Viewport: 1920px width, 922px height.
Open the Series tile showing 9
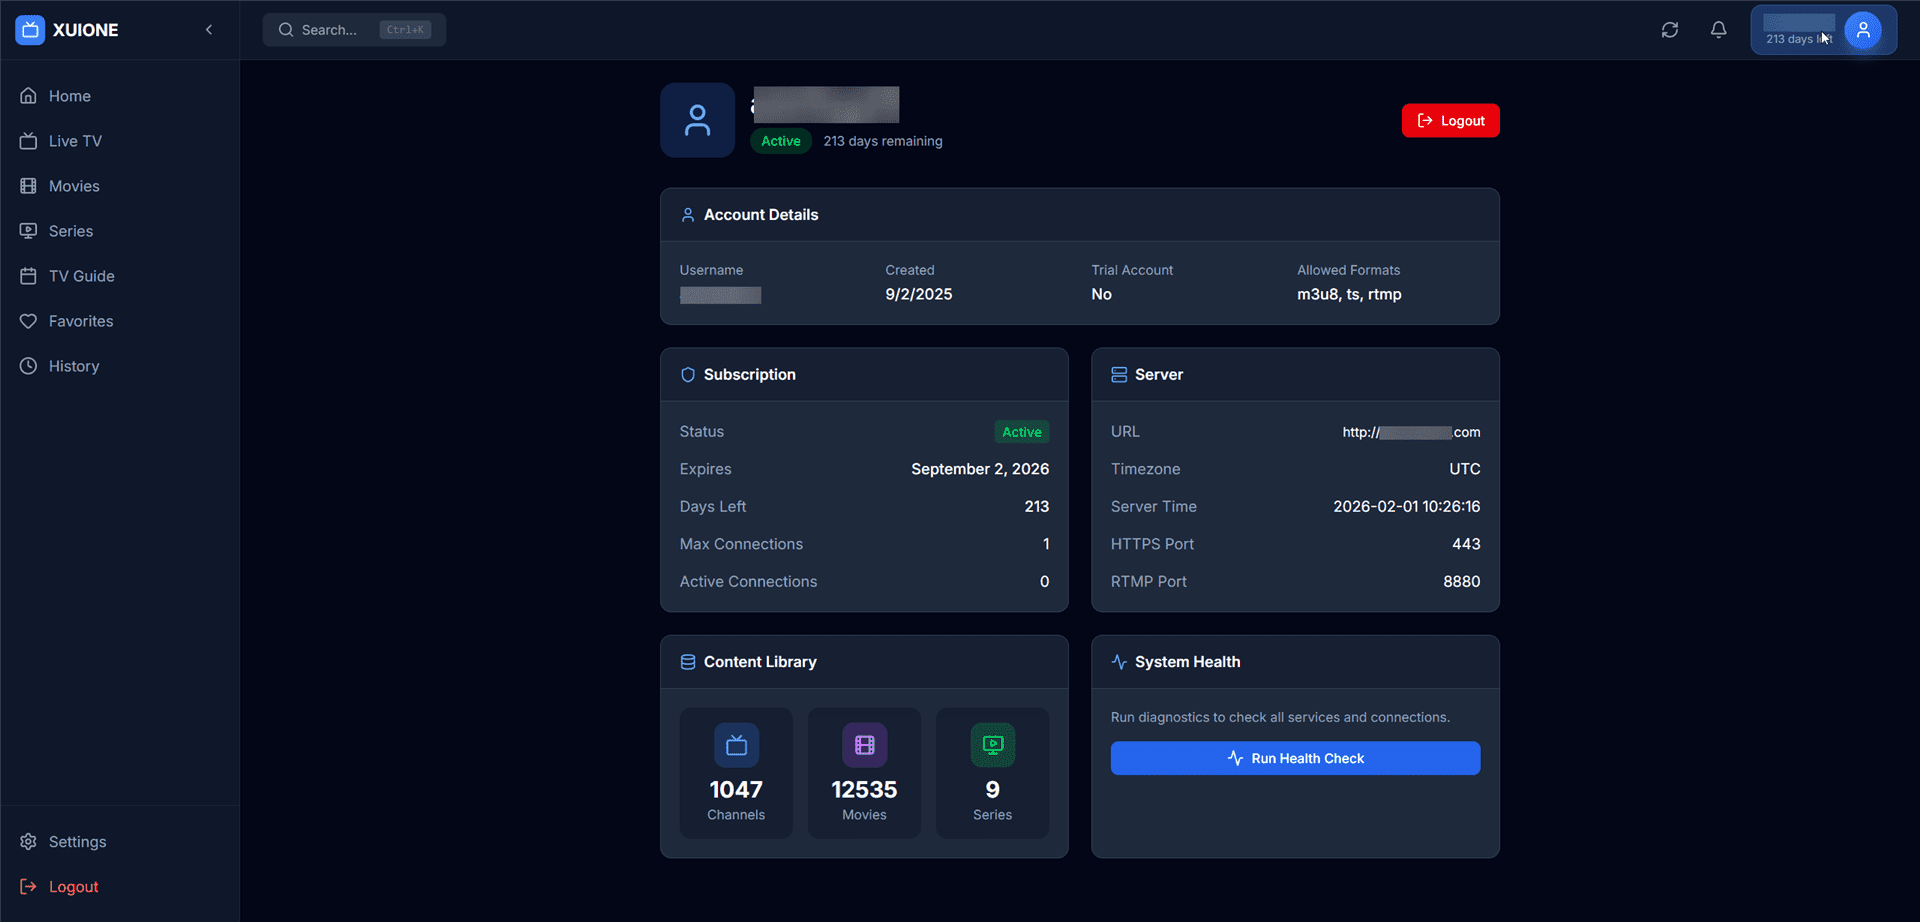(x=992, y=772)
